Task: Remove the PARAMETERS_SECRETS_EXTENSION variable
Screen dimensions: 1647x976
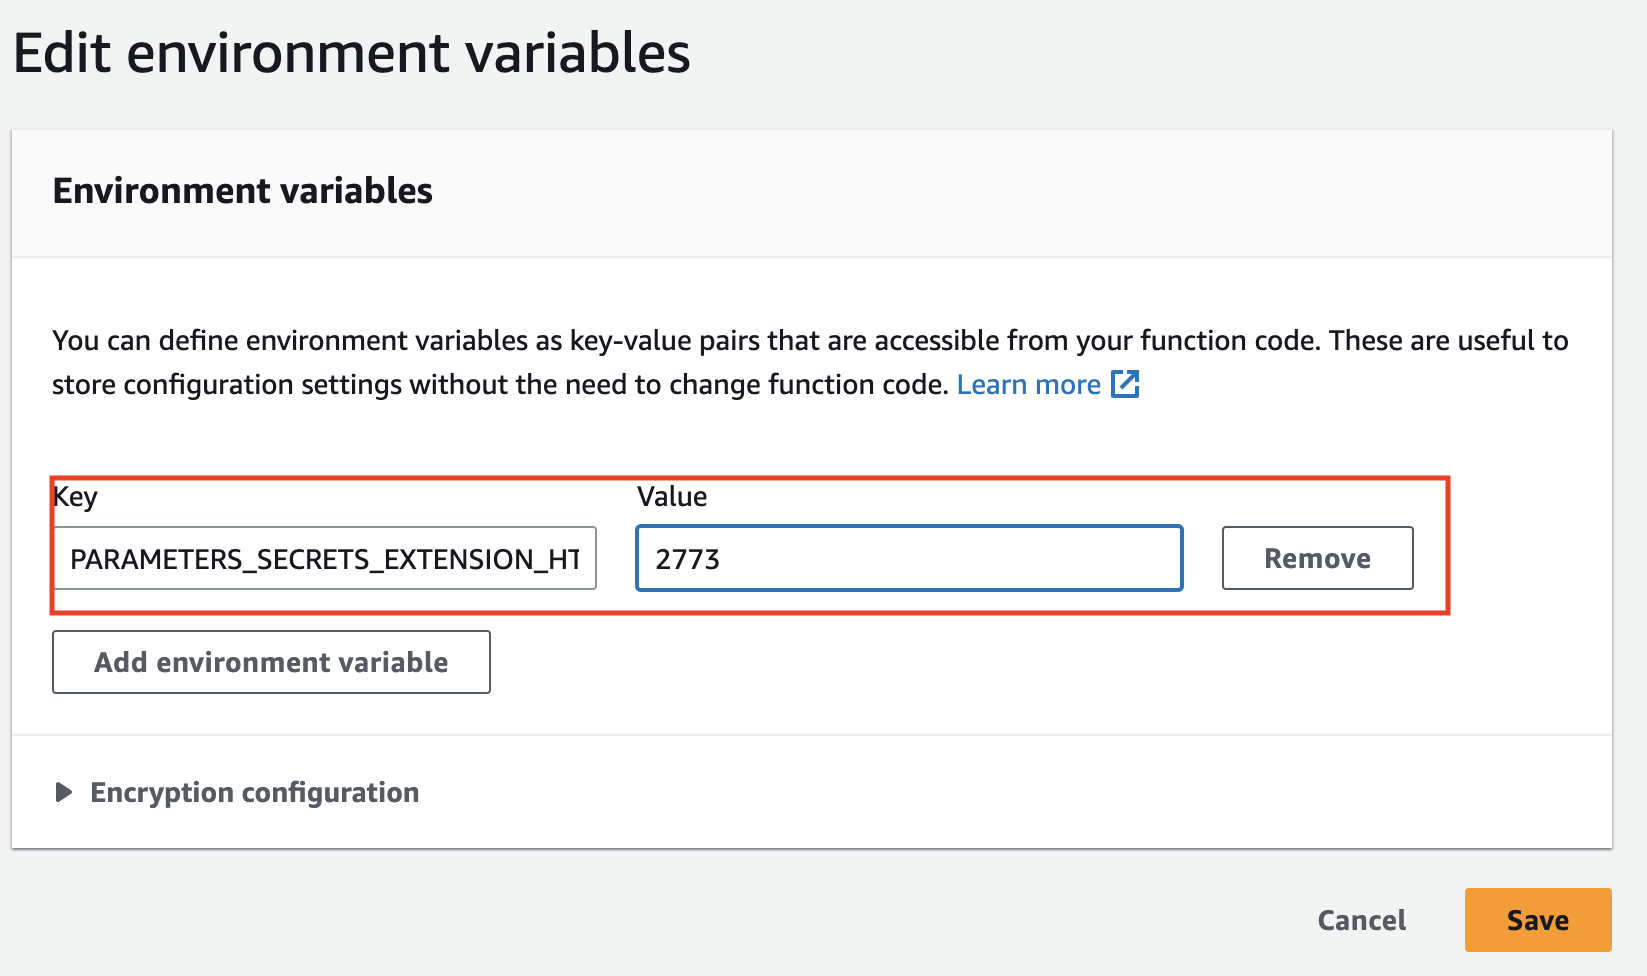Action: click(1317, 558)
